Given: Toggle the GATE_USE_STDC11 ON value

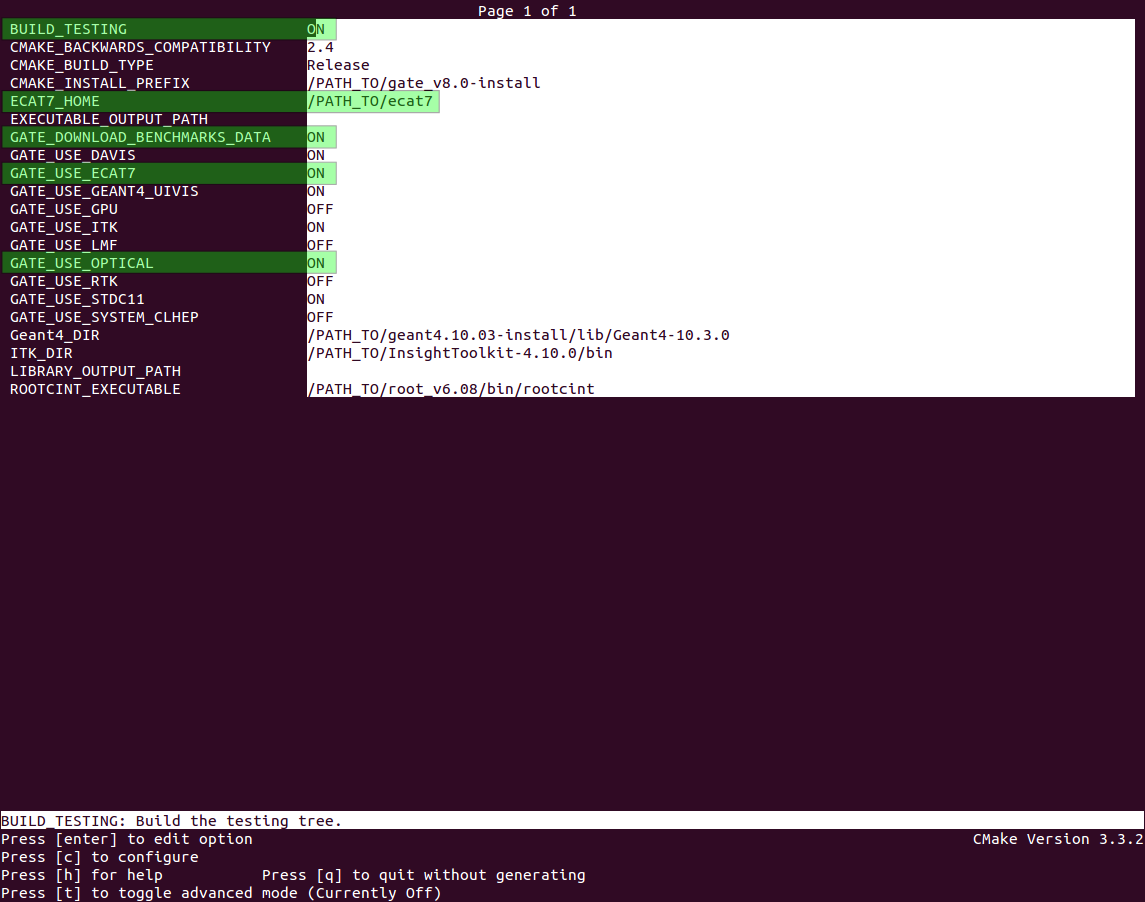Looking at the screenshot, I should [x=316, y=299].
